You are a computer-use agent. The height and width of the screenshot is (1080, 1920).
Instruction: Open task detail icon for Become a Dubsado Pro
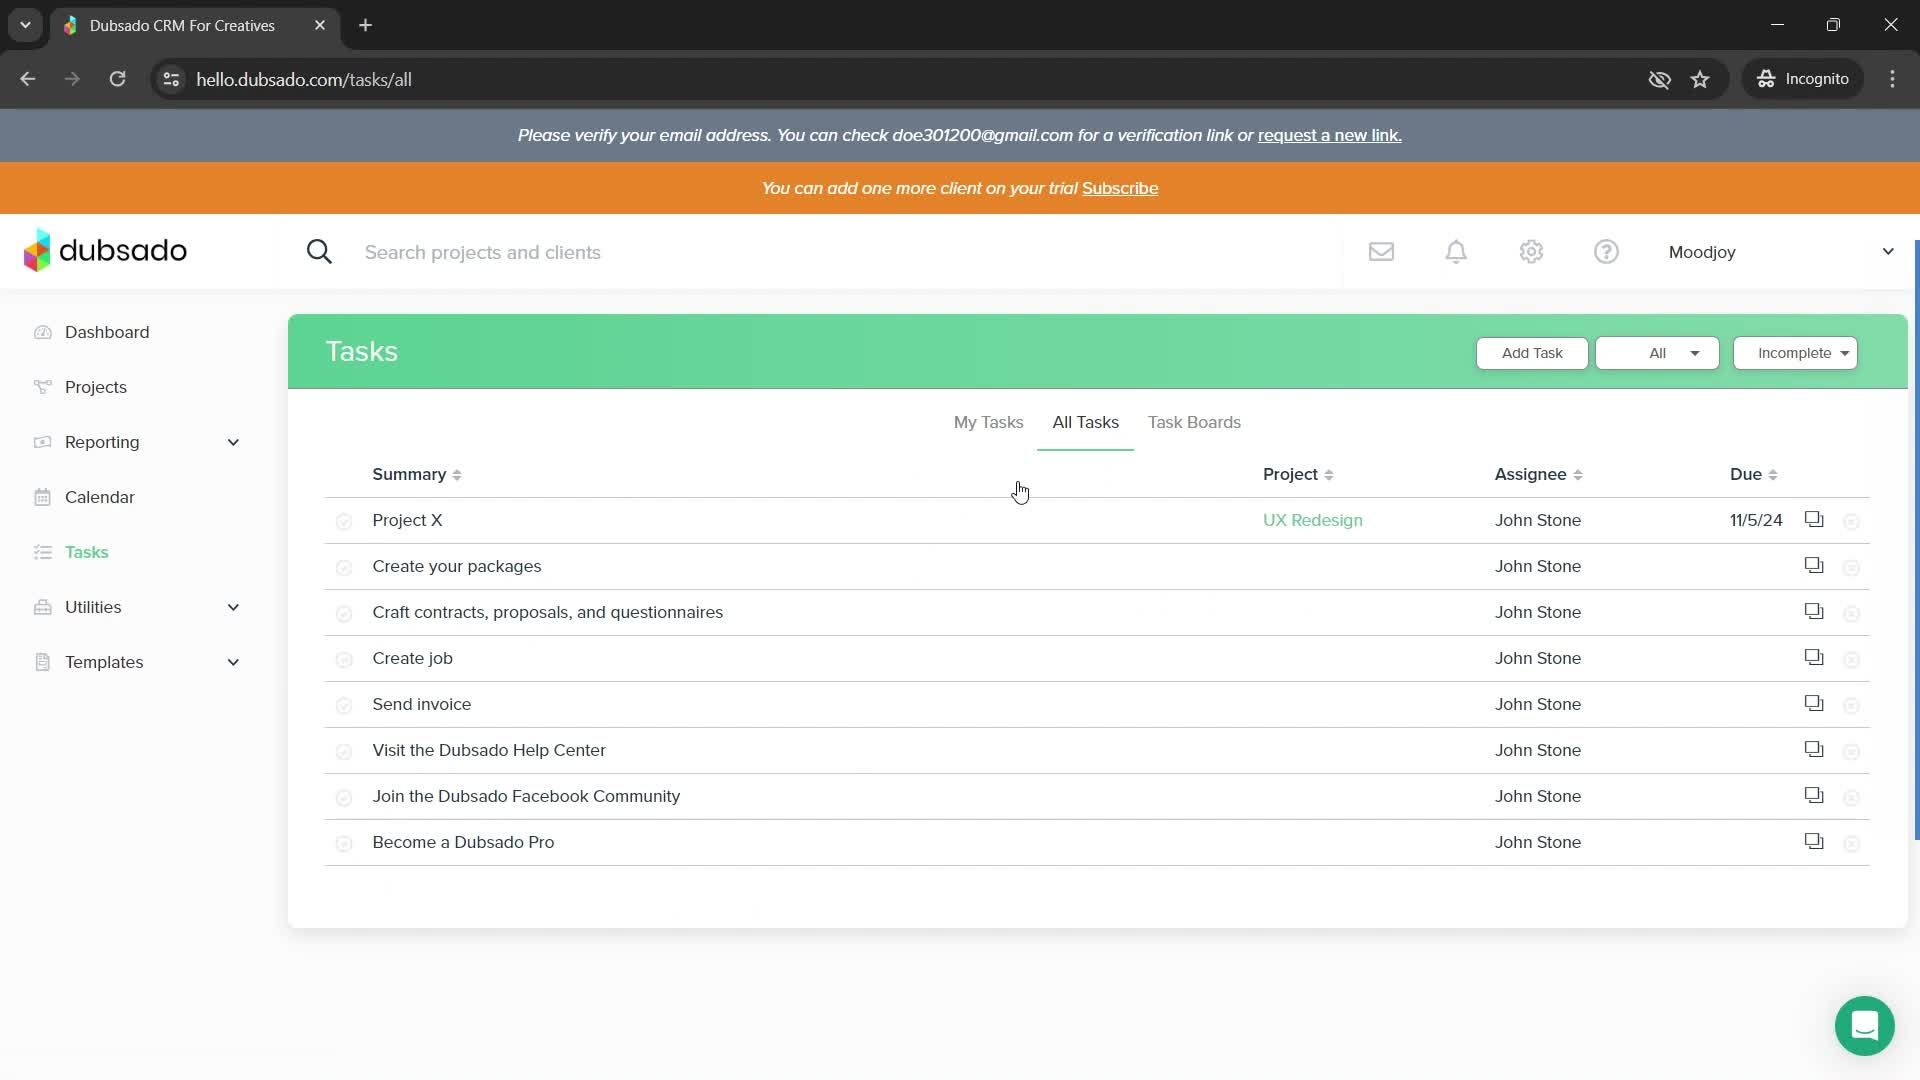click(x=1814, y=841)
